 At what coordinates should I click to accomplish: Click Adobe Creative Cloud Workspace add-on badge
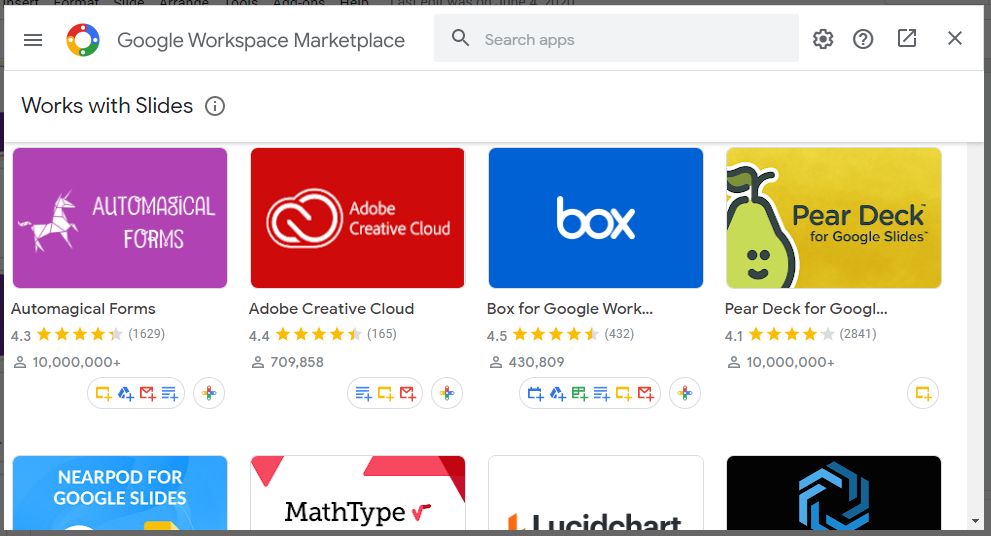pyautogui.click(x=447, y=393)
